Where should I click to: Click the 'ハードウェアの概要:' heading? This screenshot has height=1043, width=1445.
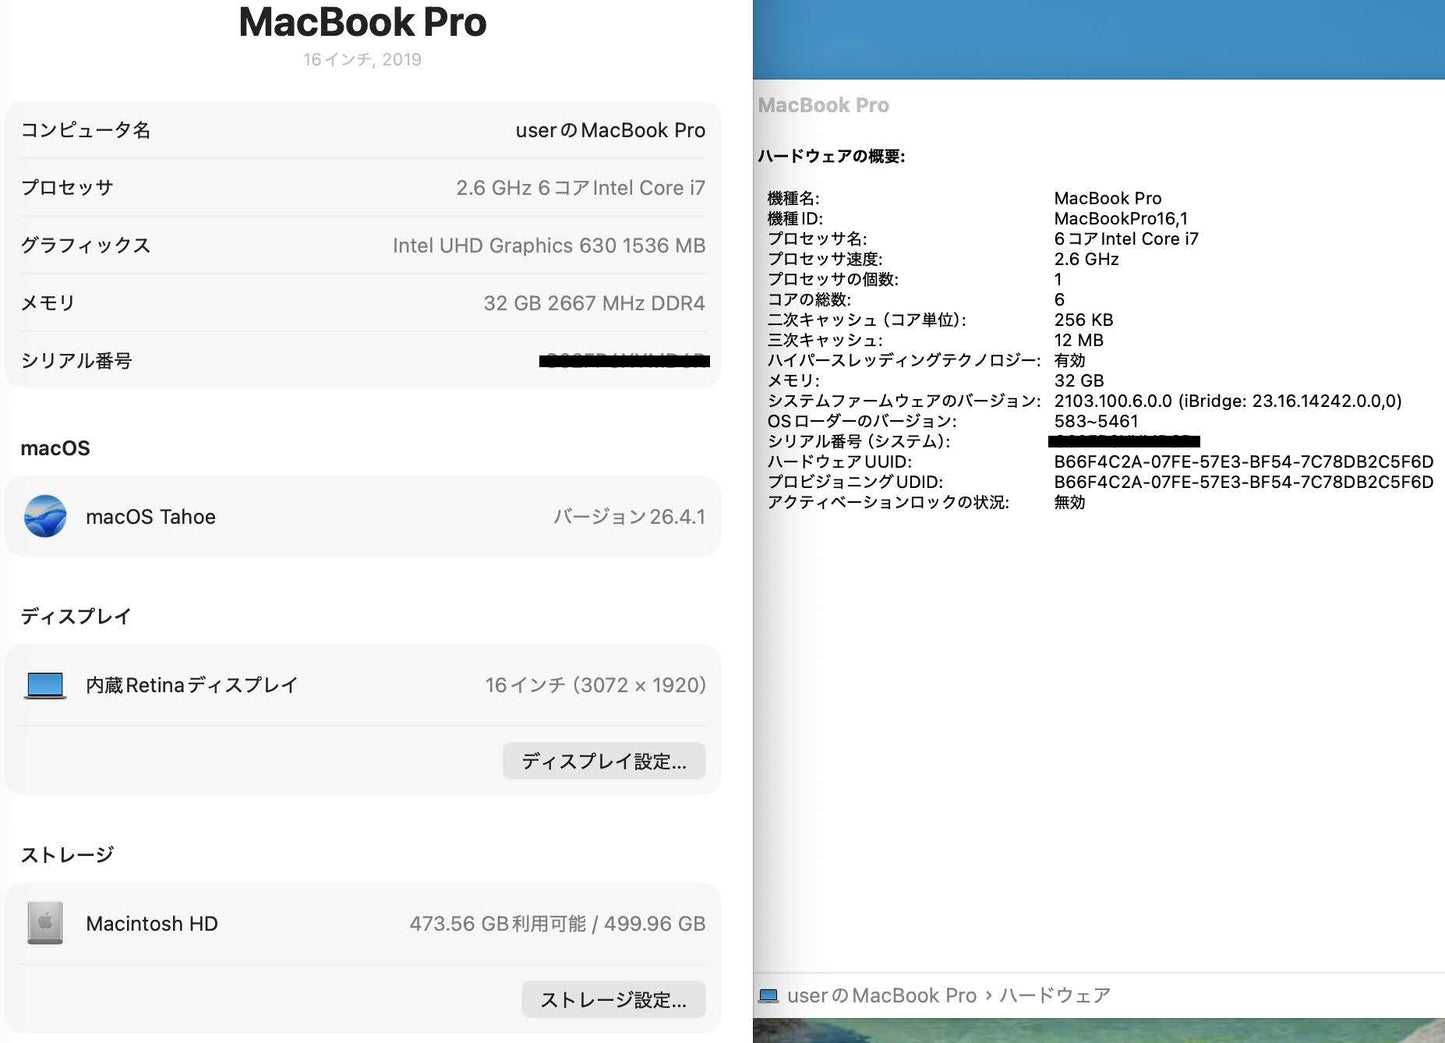pyautogui.click(x=831, y=156)
